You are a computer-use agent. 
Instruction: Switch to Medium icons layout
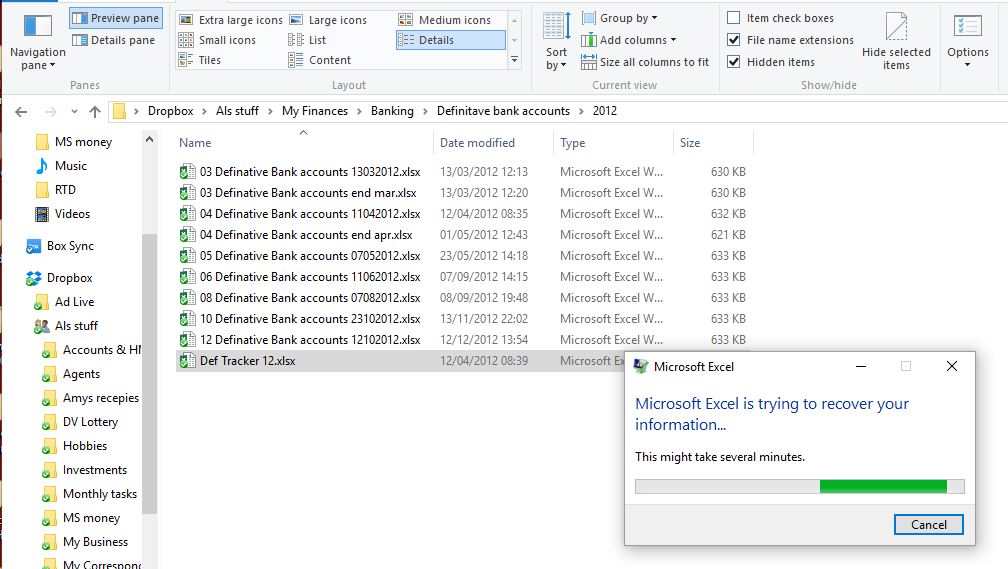pyautogui.click(x=444, y=20)
